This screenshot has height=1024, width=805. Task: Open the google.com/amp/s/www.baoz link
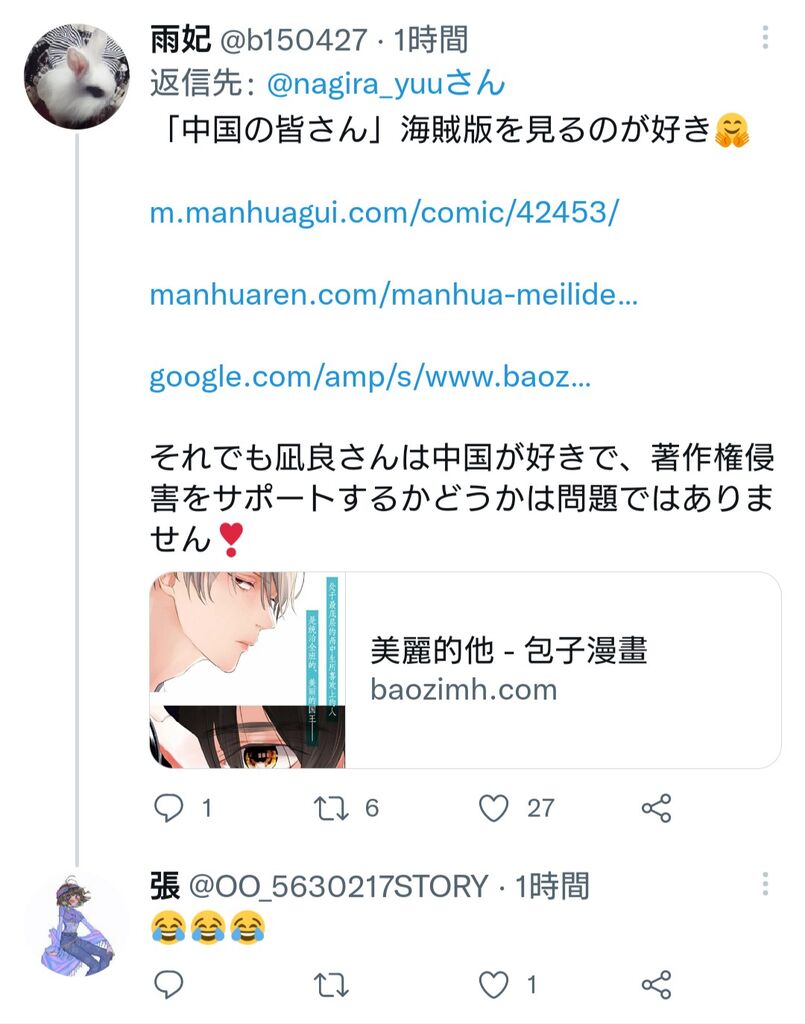pyautogui.click(x=370, y=377)
